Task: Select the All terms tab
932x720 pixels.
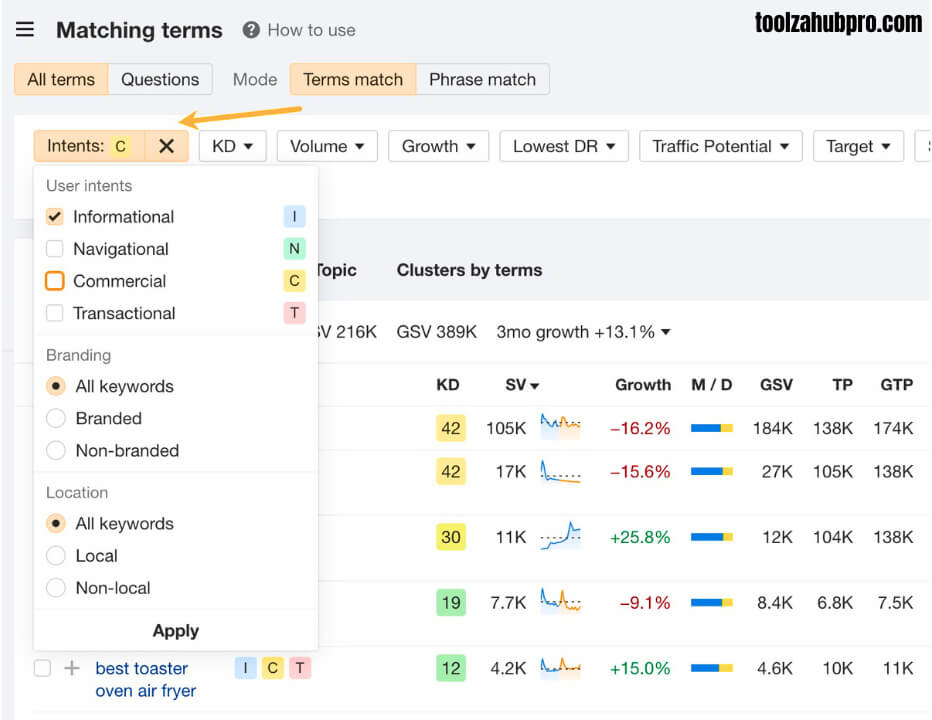Action: [61, 79]
